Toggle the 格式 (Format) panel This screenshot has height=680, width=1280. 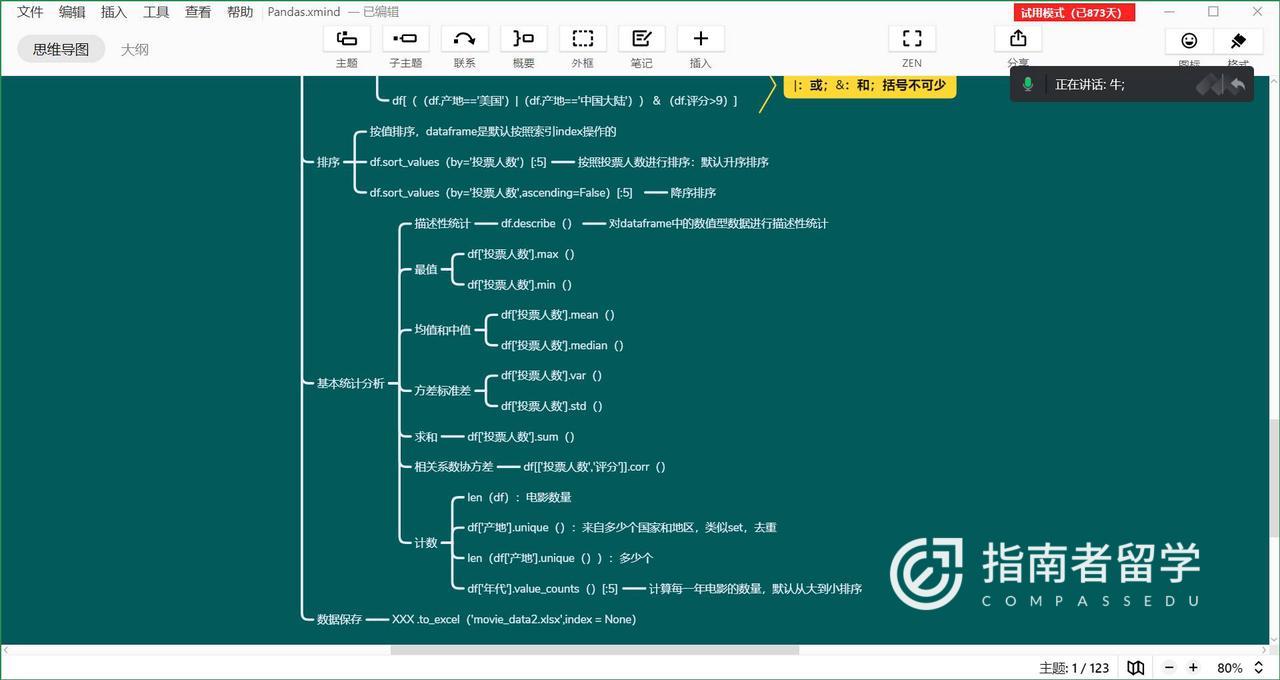1238,41
